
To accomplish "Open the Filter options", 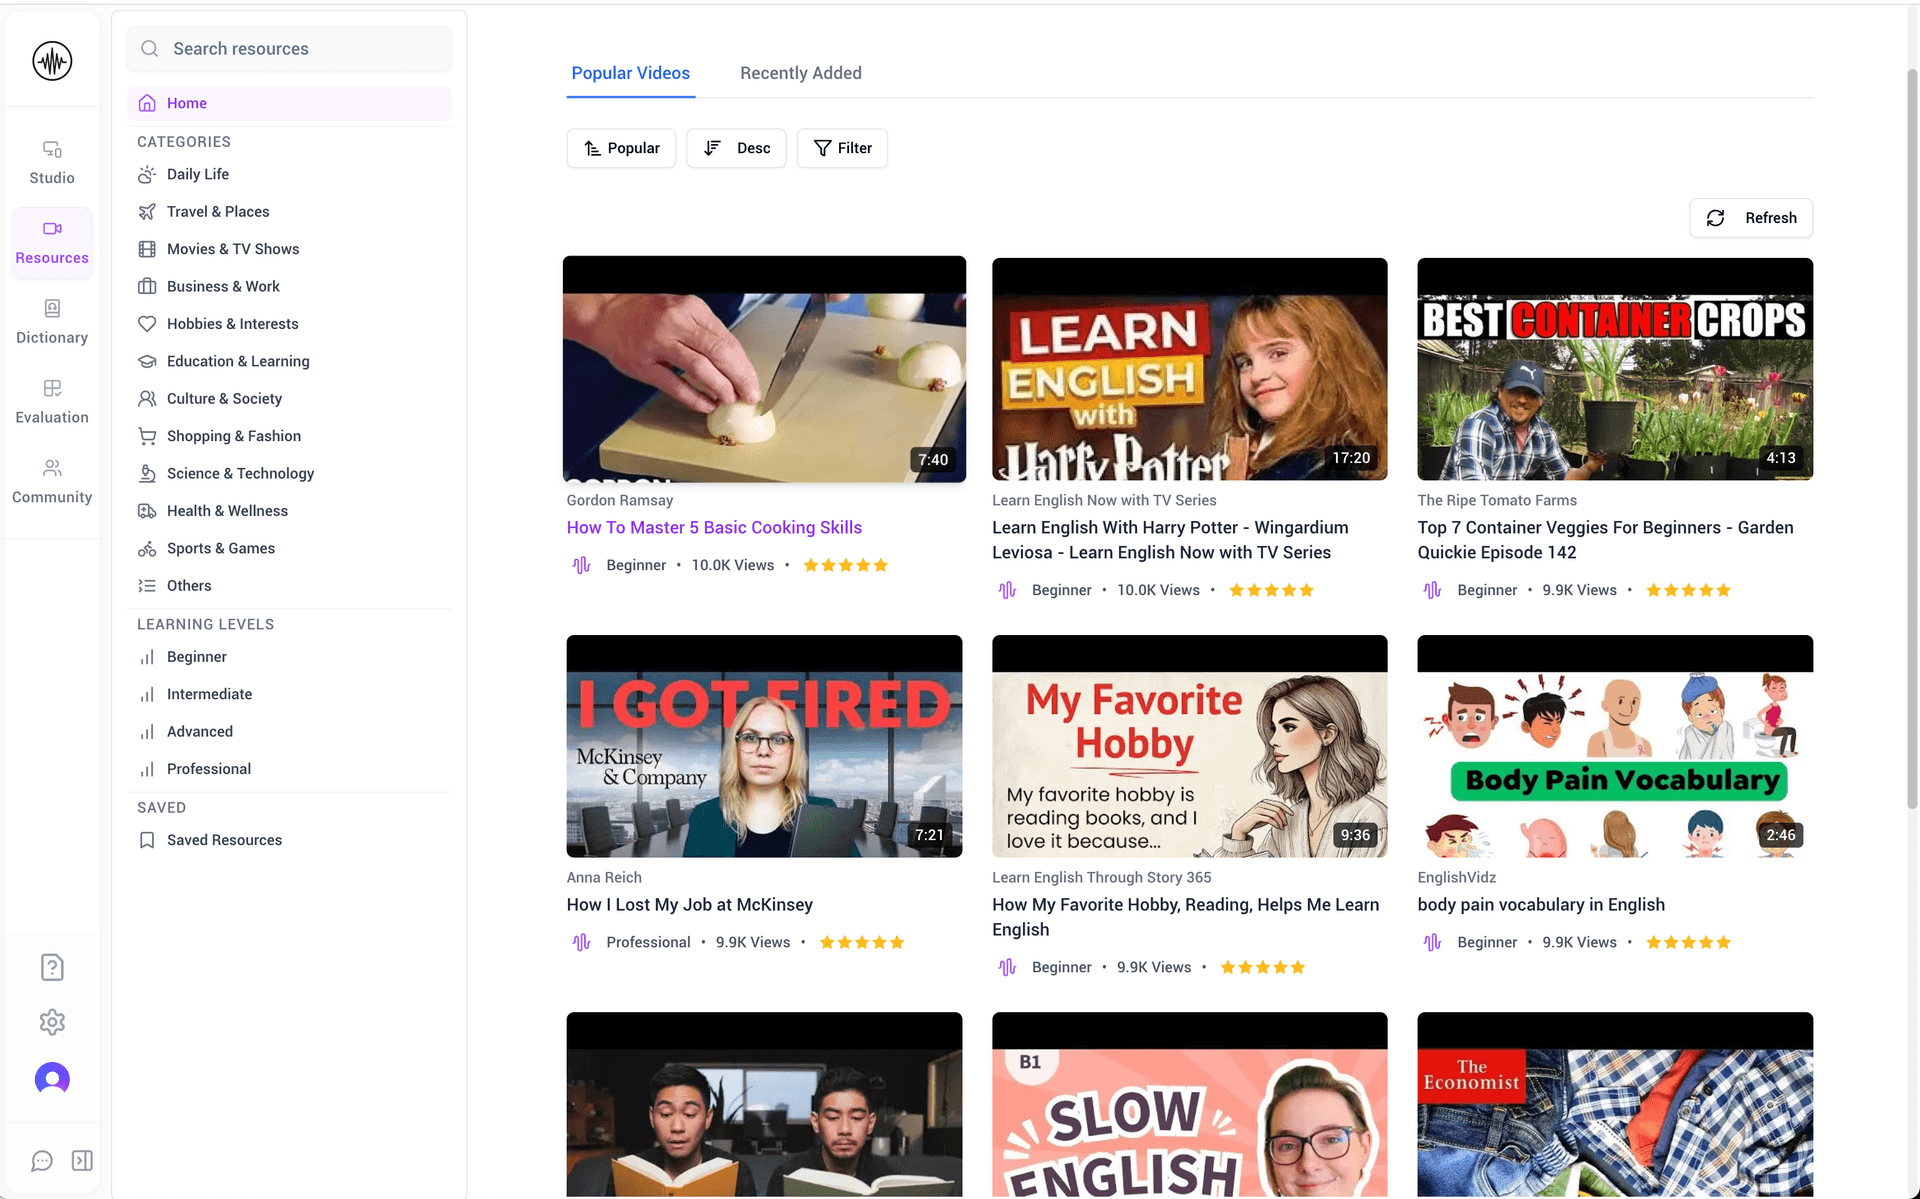I will (842, 148).
